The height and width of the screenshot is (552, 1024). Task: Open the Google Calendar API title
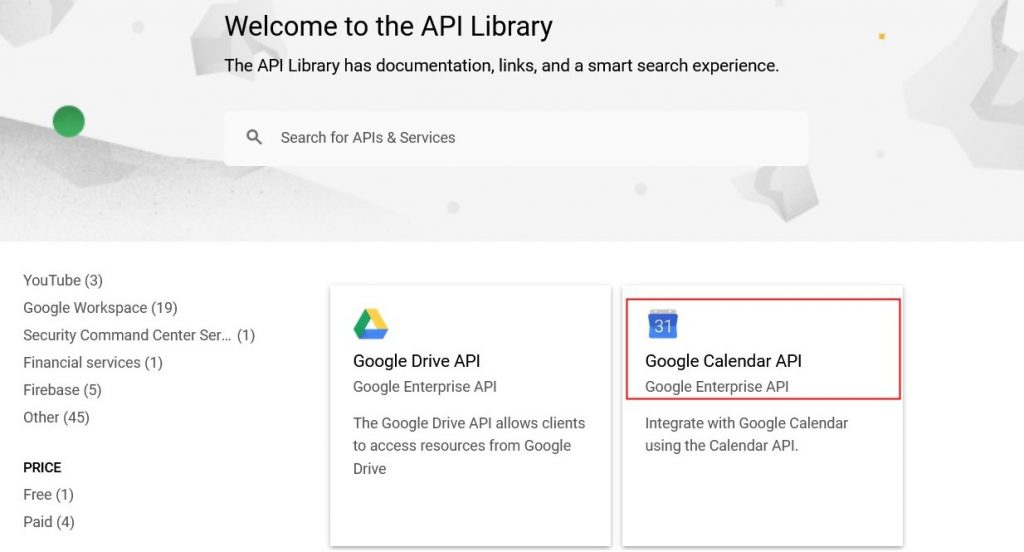(x=723, y=361)
